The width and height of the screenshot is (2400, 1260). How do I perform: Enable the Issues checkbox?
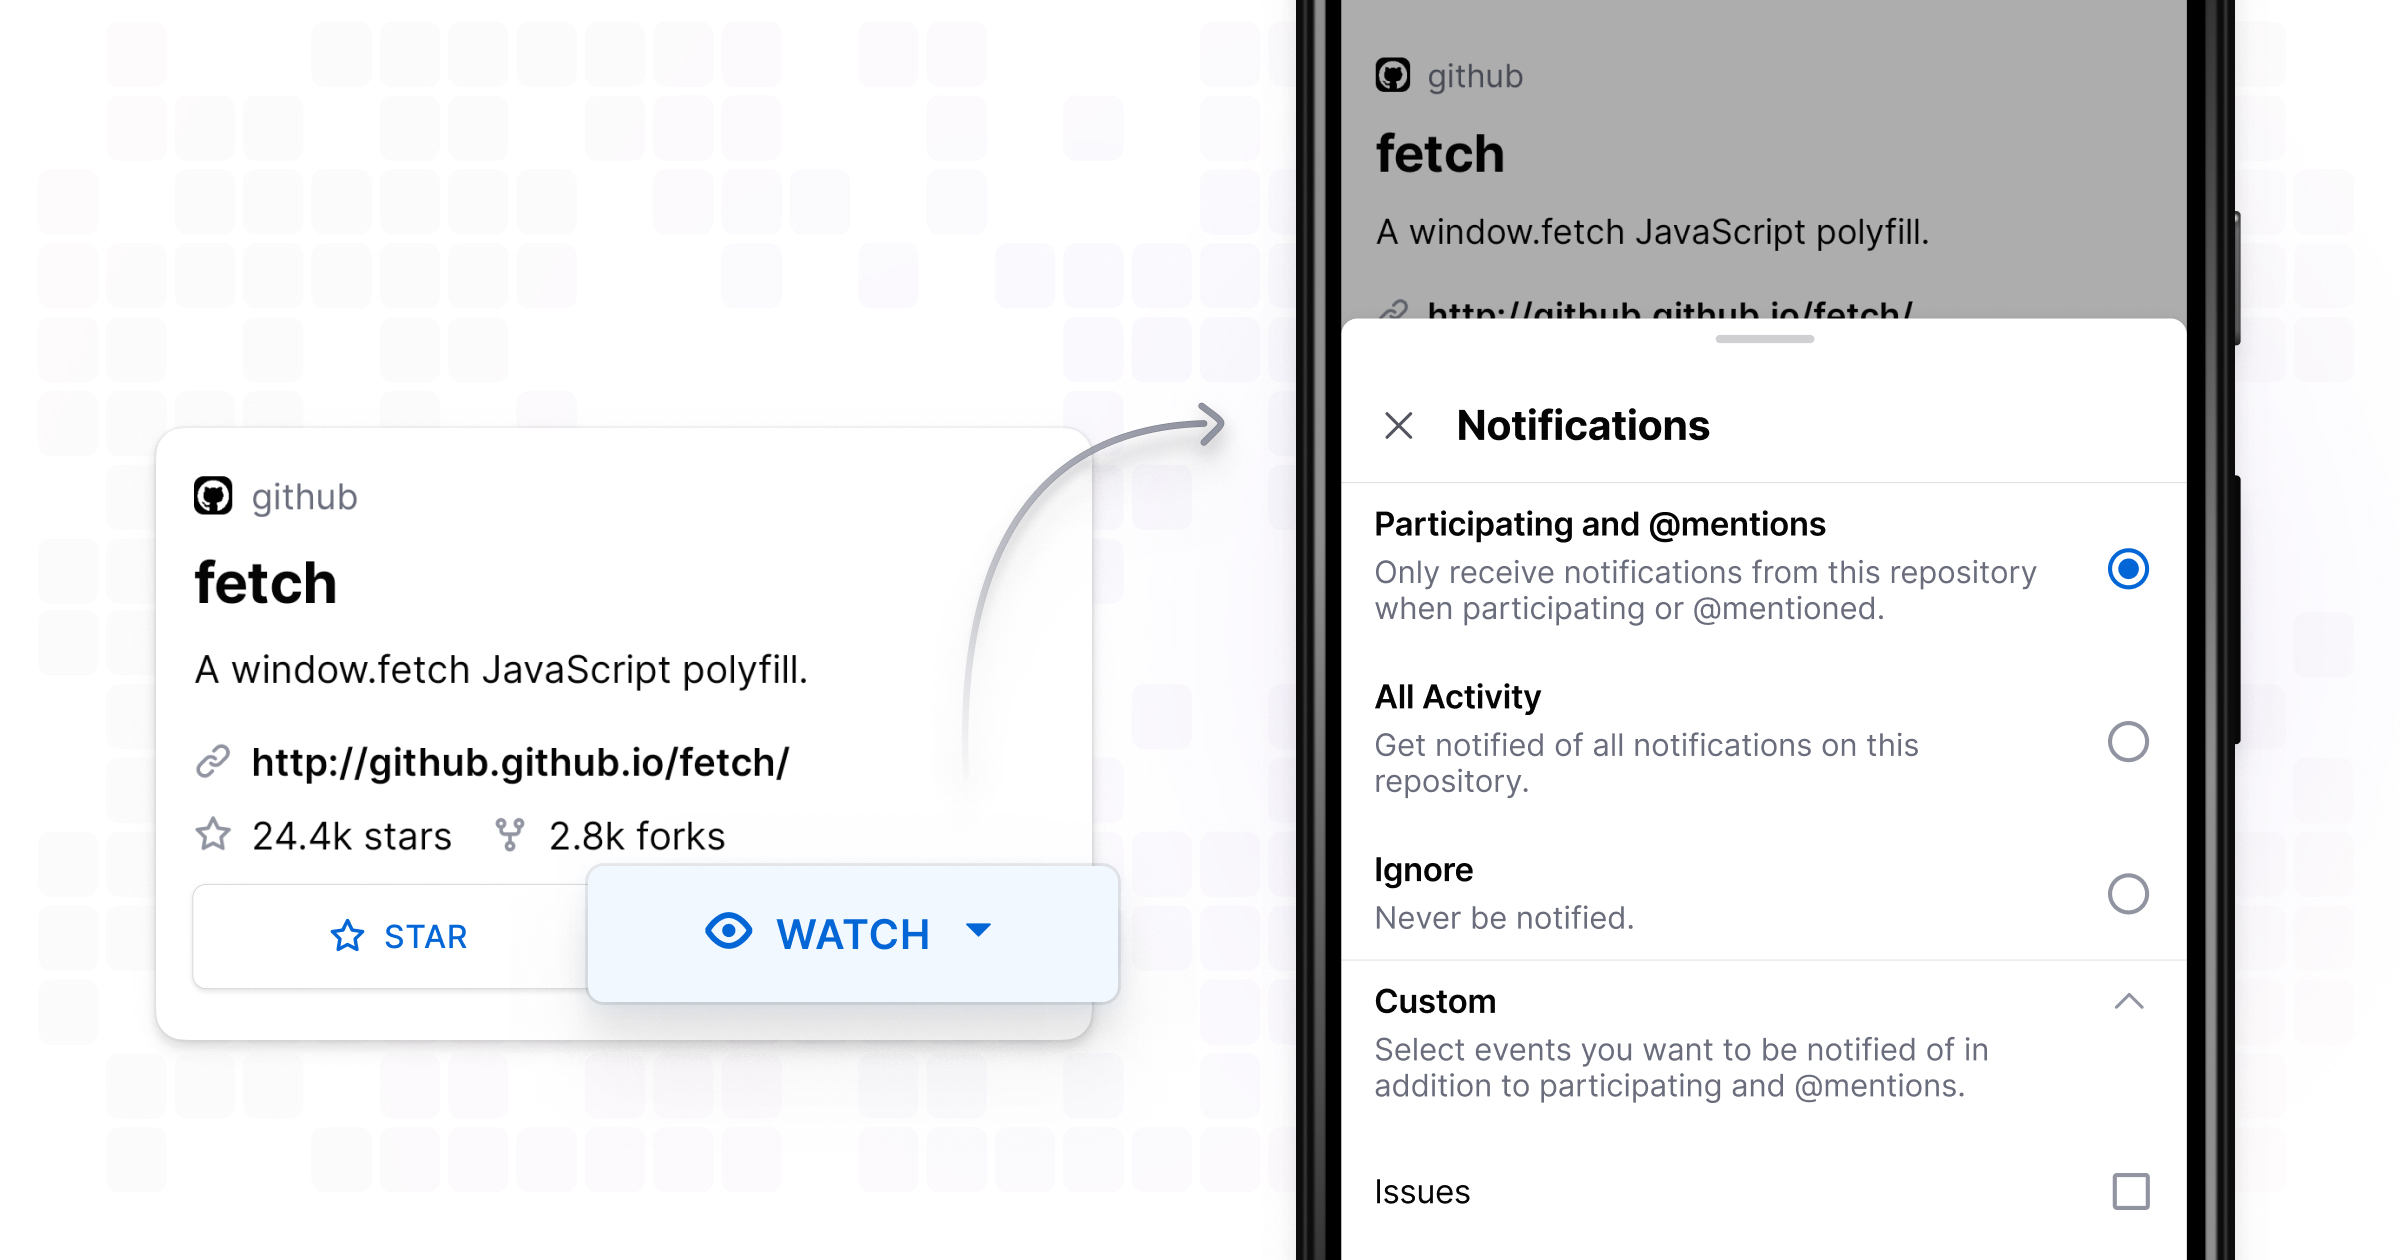(x=2129, y=1191)
